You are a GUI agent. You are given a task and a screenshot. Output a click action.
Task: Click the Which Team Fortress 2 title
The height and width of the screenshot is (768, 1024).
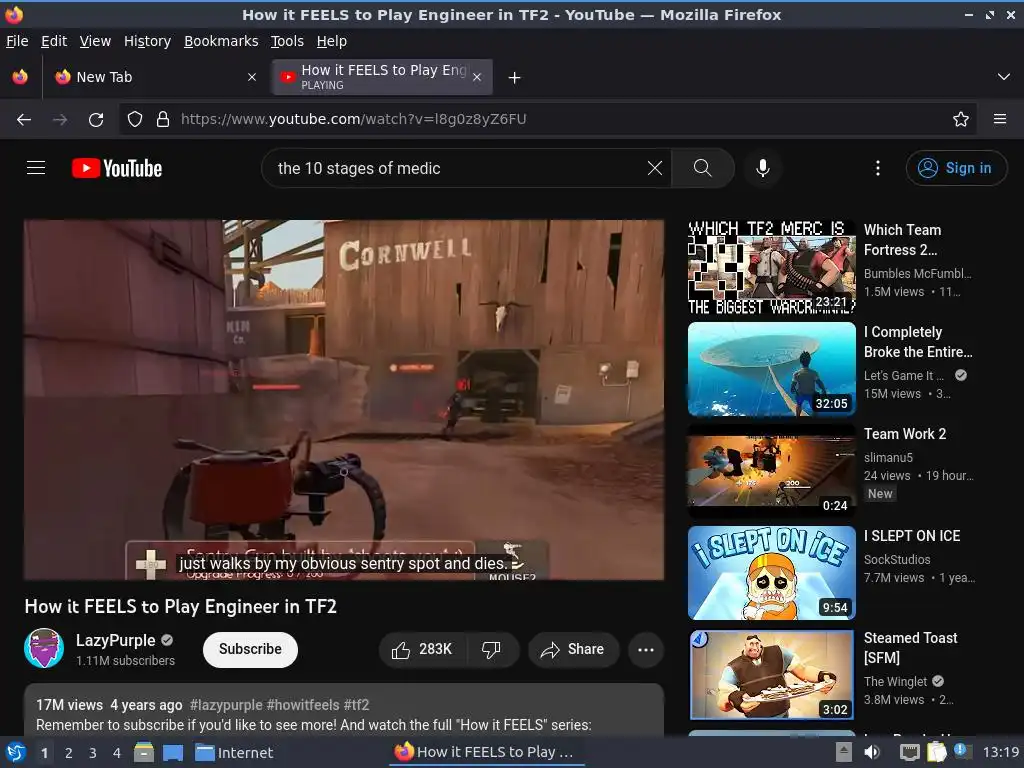coord(902,240)
